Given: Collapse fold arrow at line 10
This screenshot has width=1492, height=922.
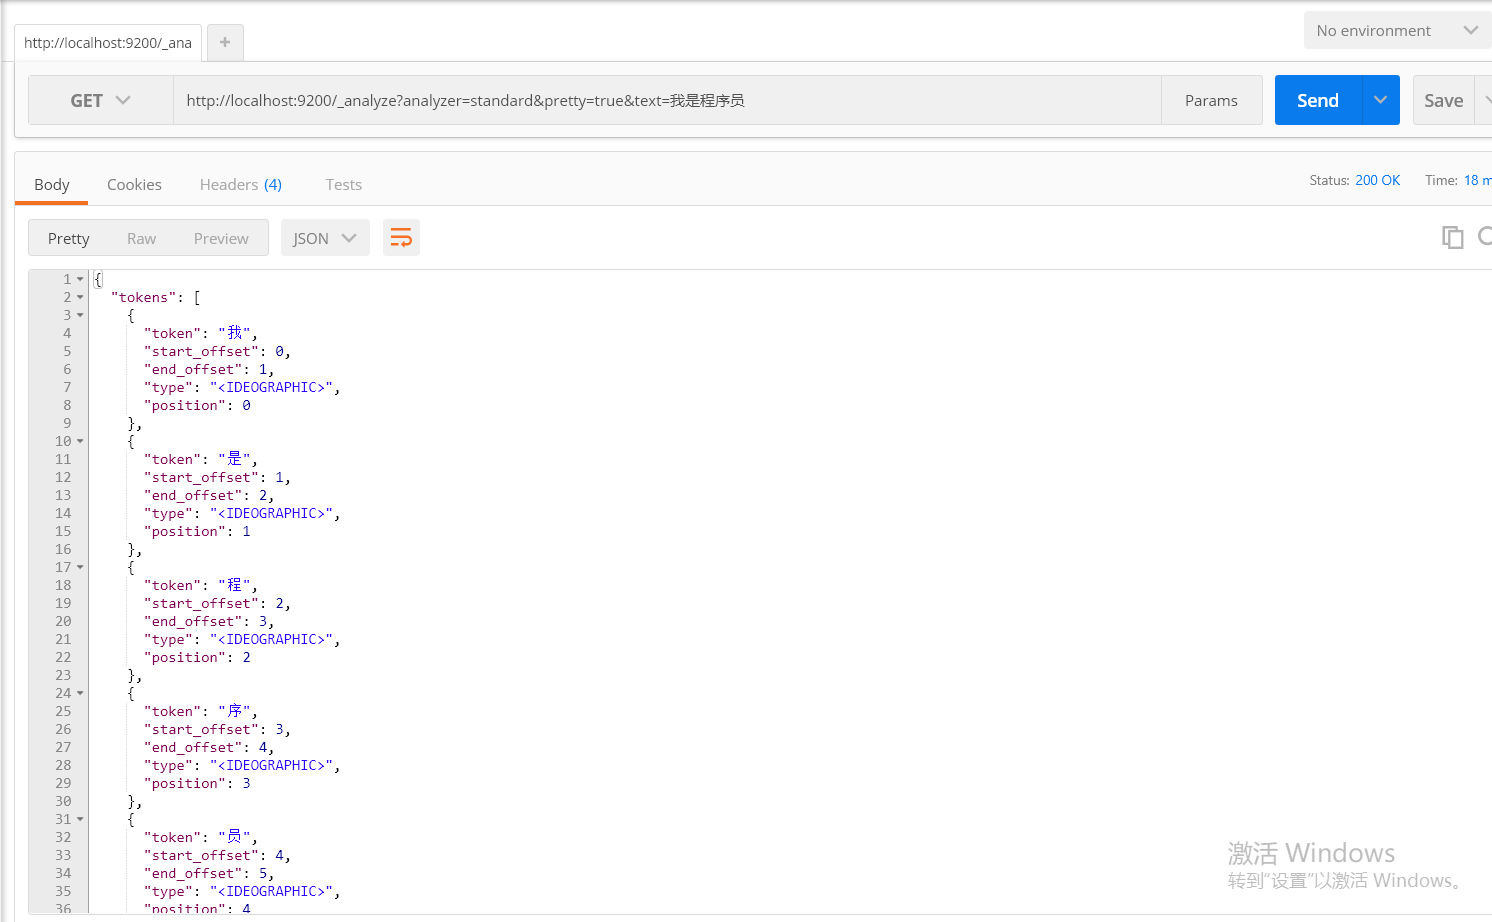Looking at the screenshot, I should click(x=80, y=441).
